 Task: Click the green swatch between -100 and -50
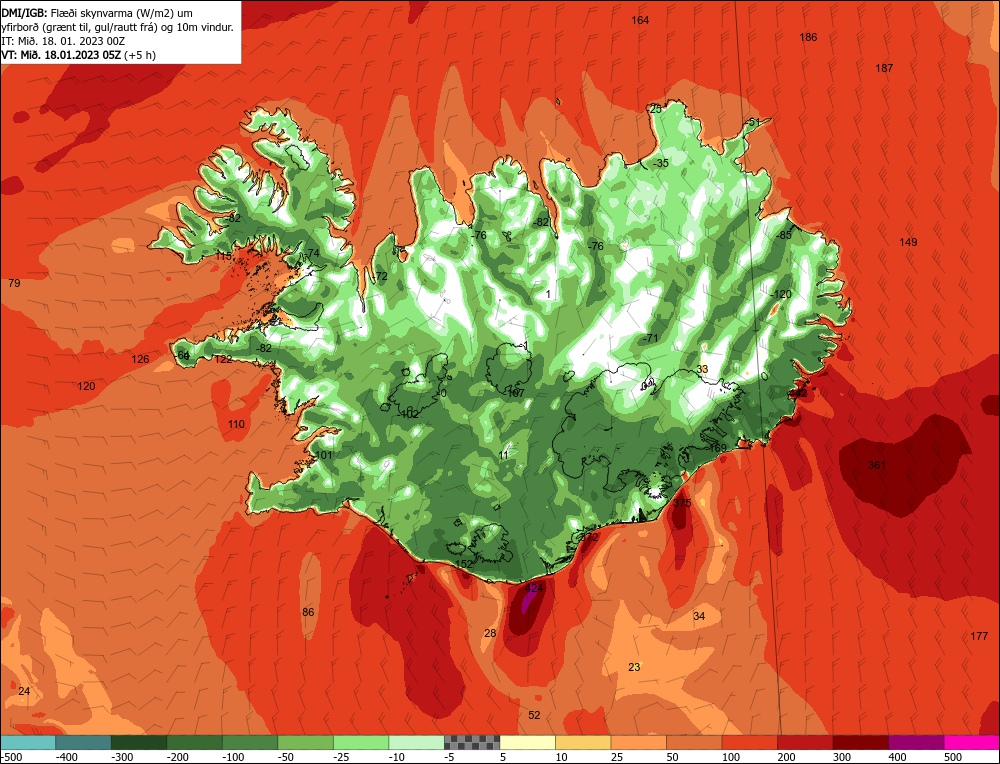click(250, 742)
